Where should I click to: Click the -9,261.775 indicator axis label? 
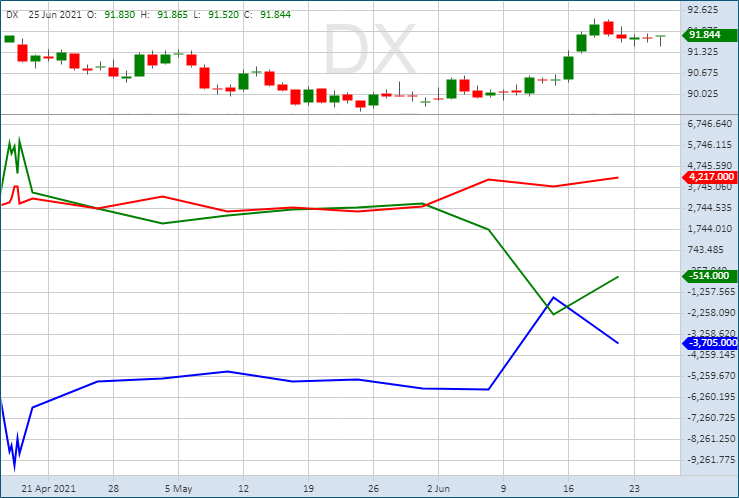710,460
